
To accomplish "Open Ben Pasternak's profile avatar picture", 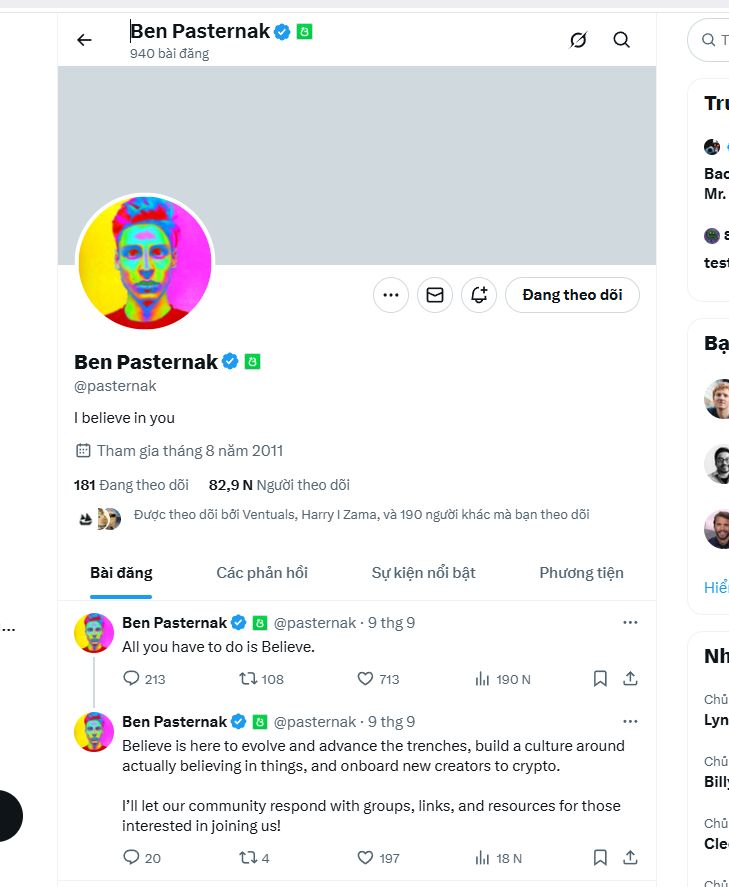I will [144, 263].
